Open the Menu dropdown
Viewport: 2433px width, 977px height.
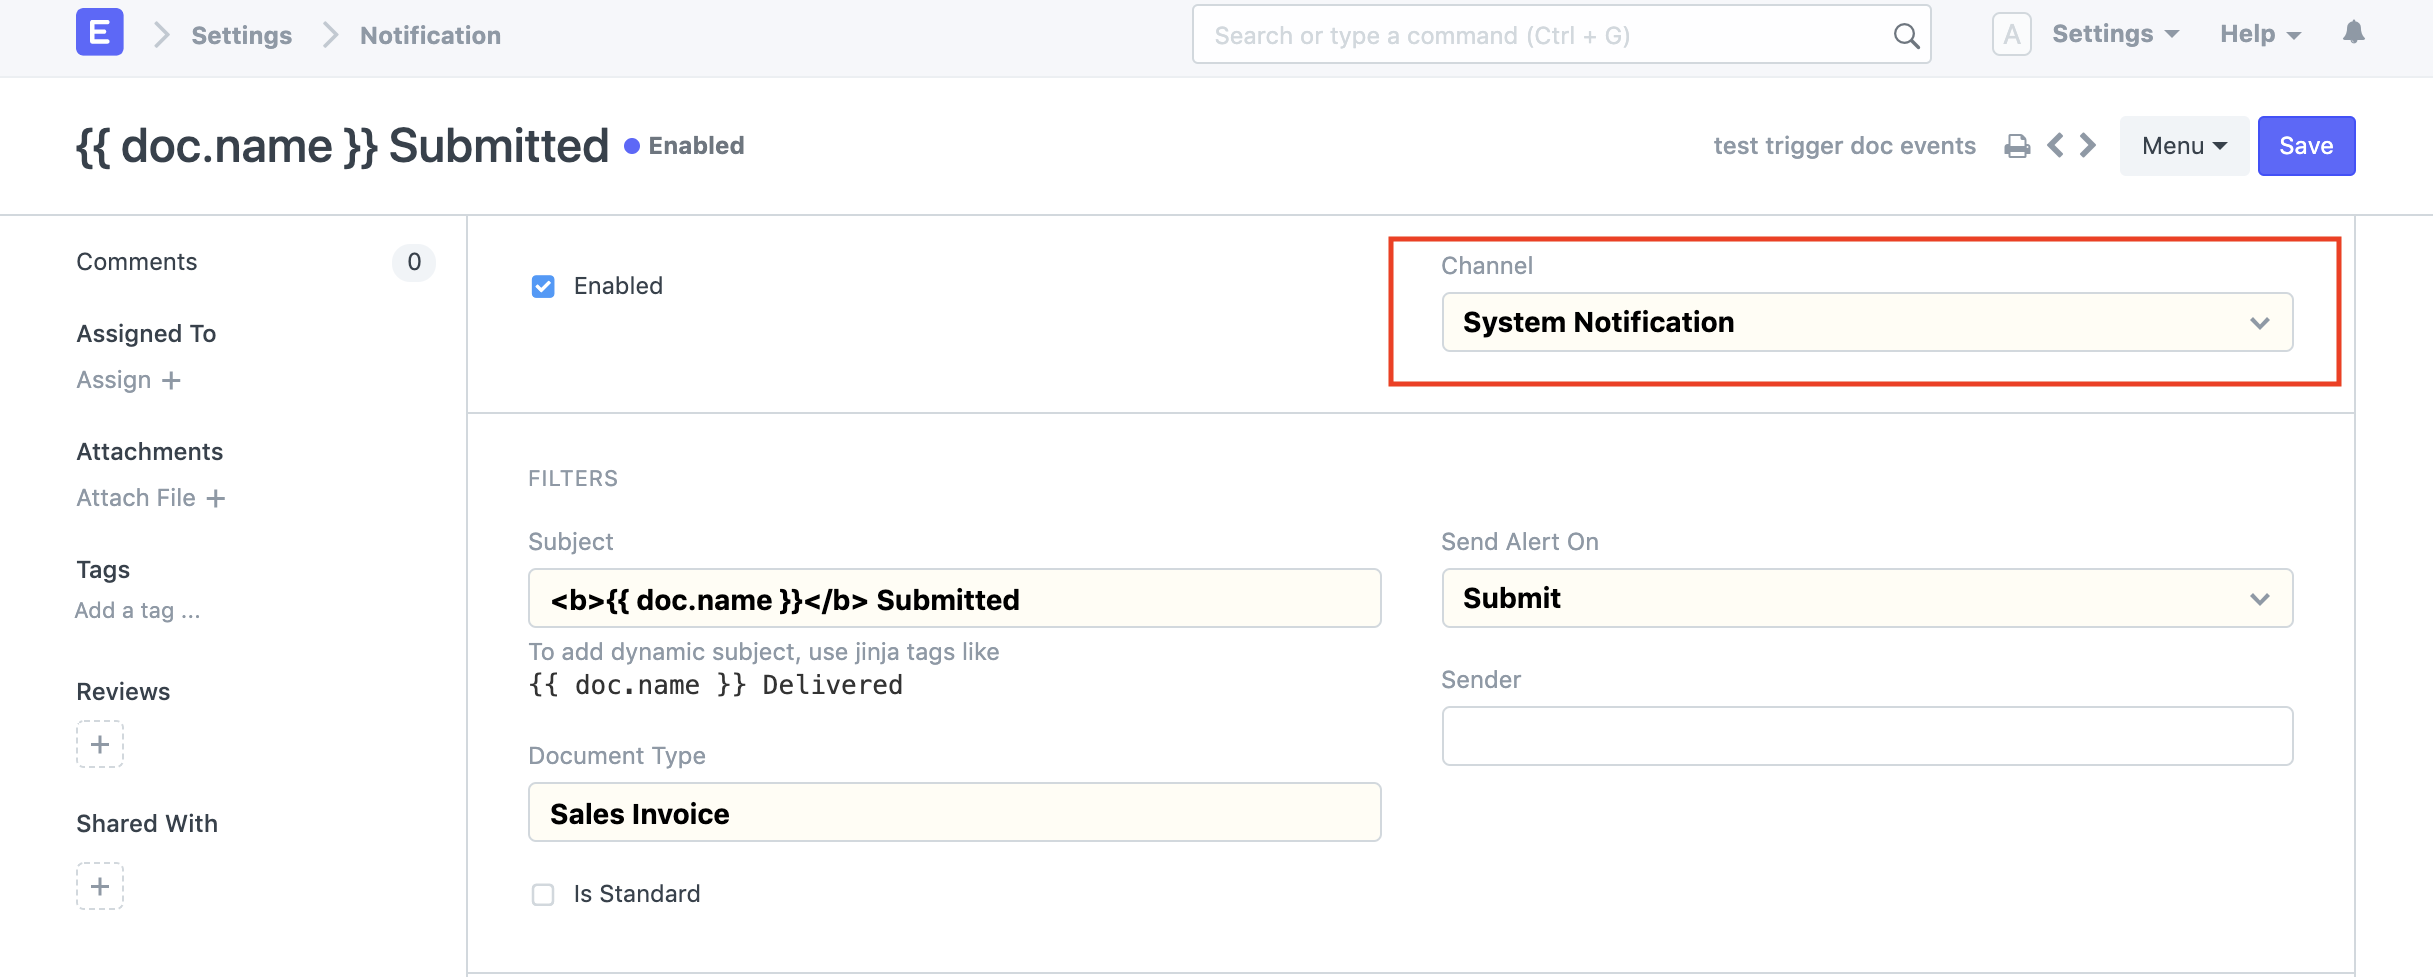pyautogui.click(x=2183, y=145)
